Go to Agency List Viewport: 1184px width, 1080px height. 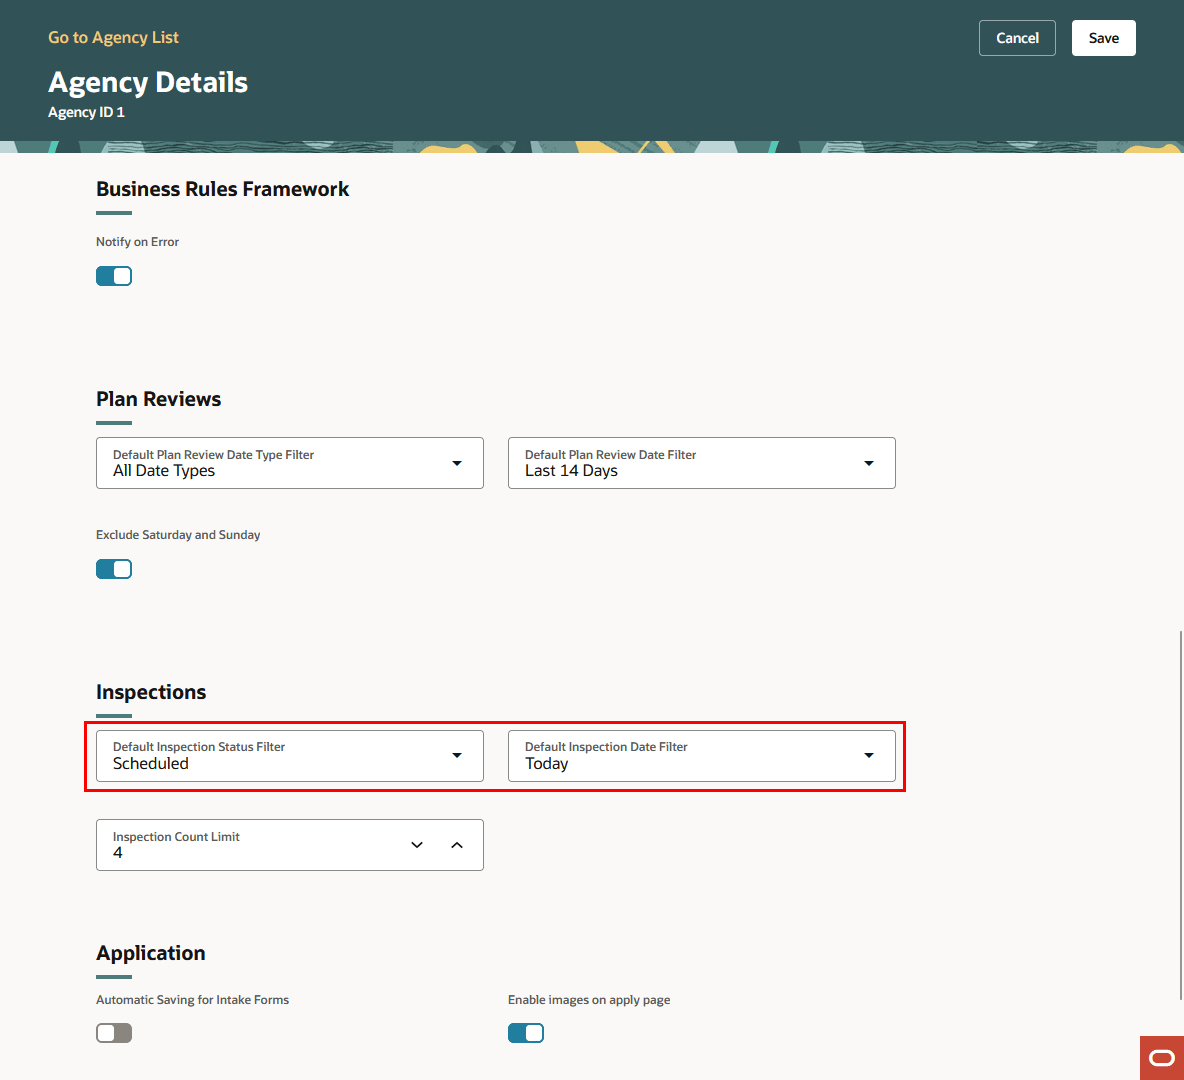(113, 37)
